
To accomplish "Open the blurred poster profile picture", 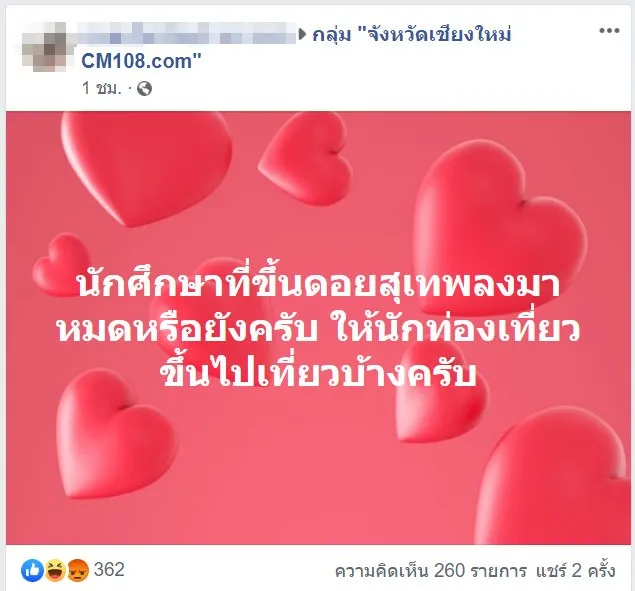I will [44, 47].
